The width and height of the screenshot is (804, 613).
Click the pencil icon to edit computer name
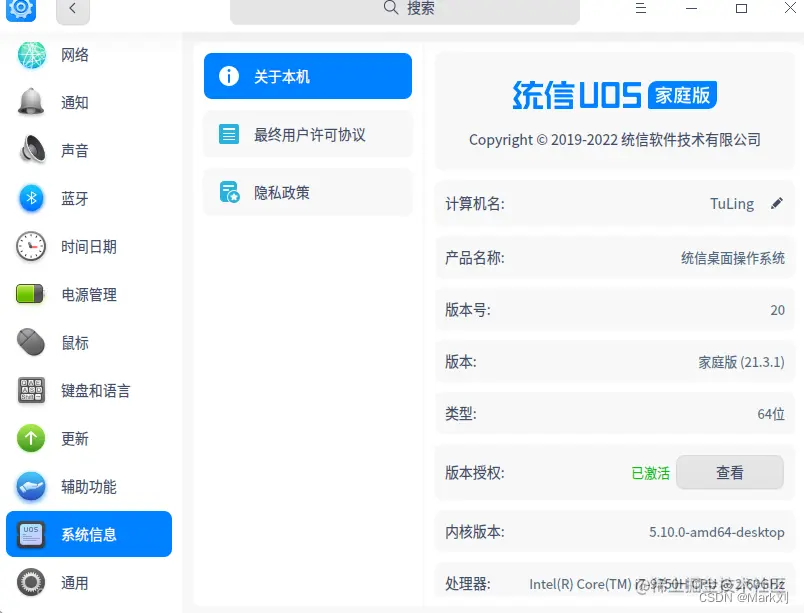(777, 203)
